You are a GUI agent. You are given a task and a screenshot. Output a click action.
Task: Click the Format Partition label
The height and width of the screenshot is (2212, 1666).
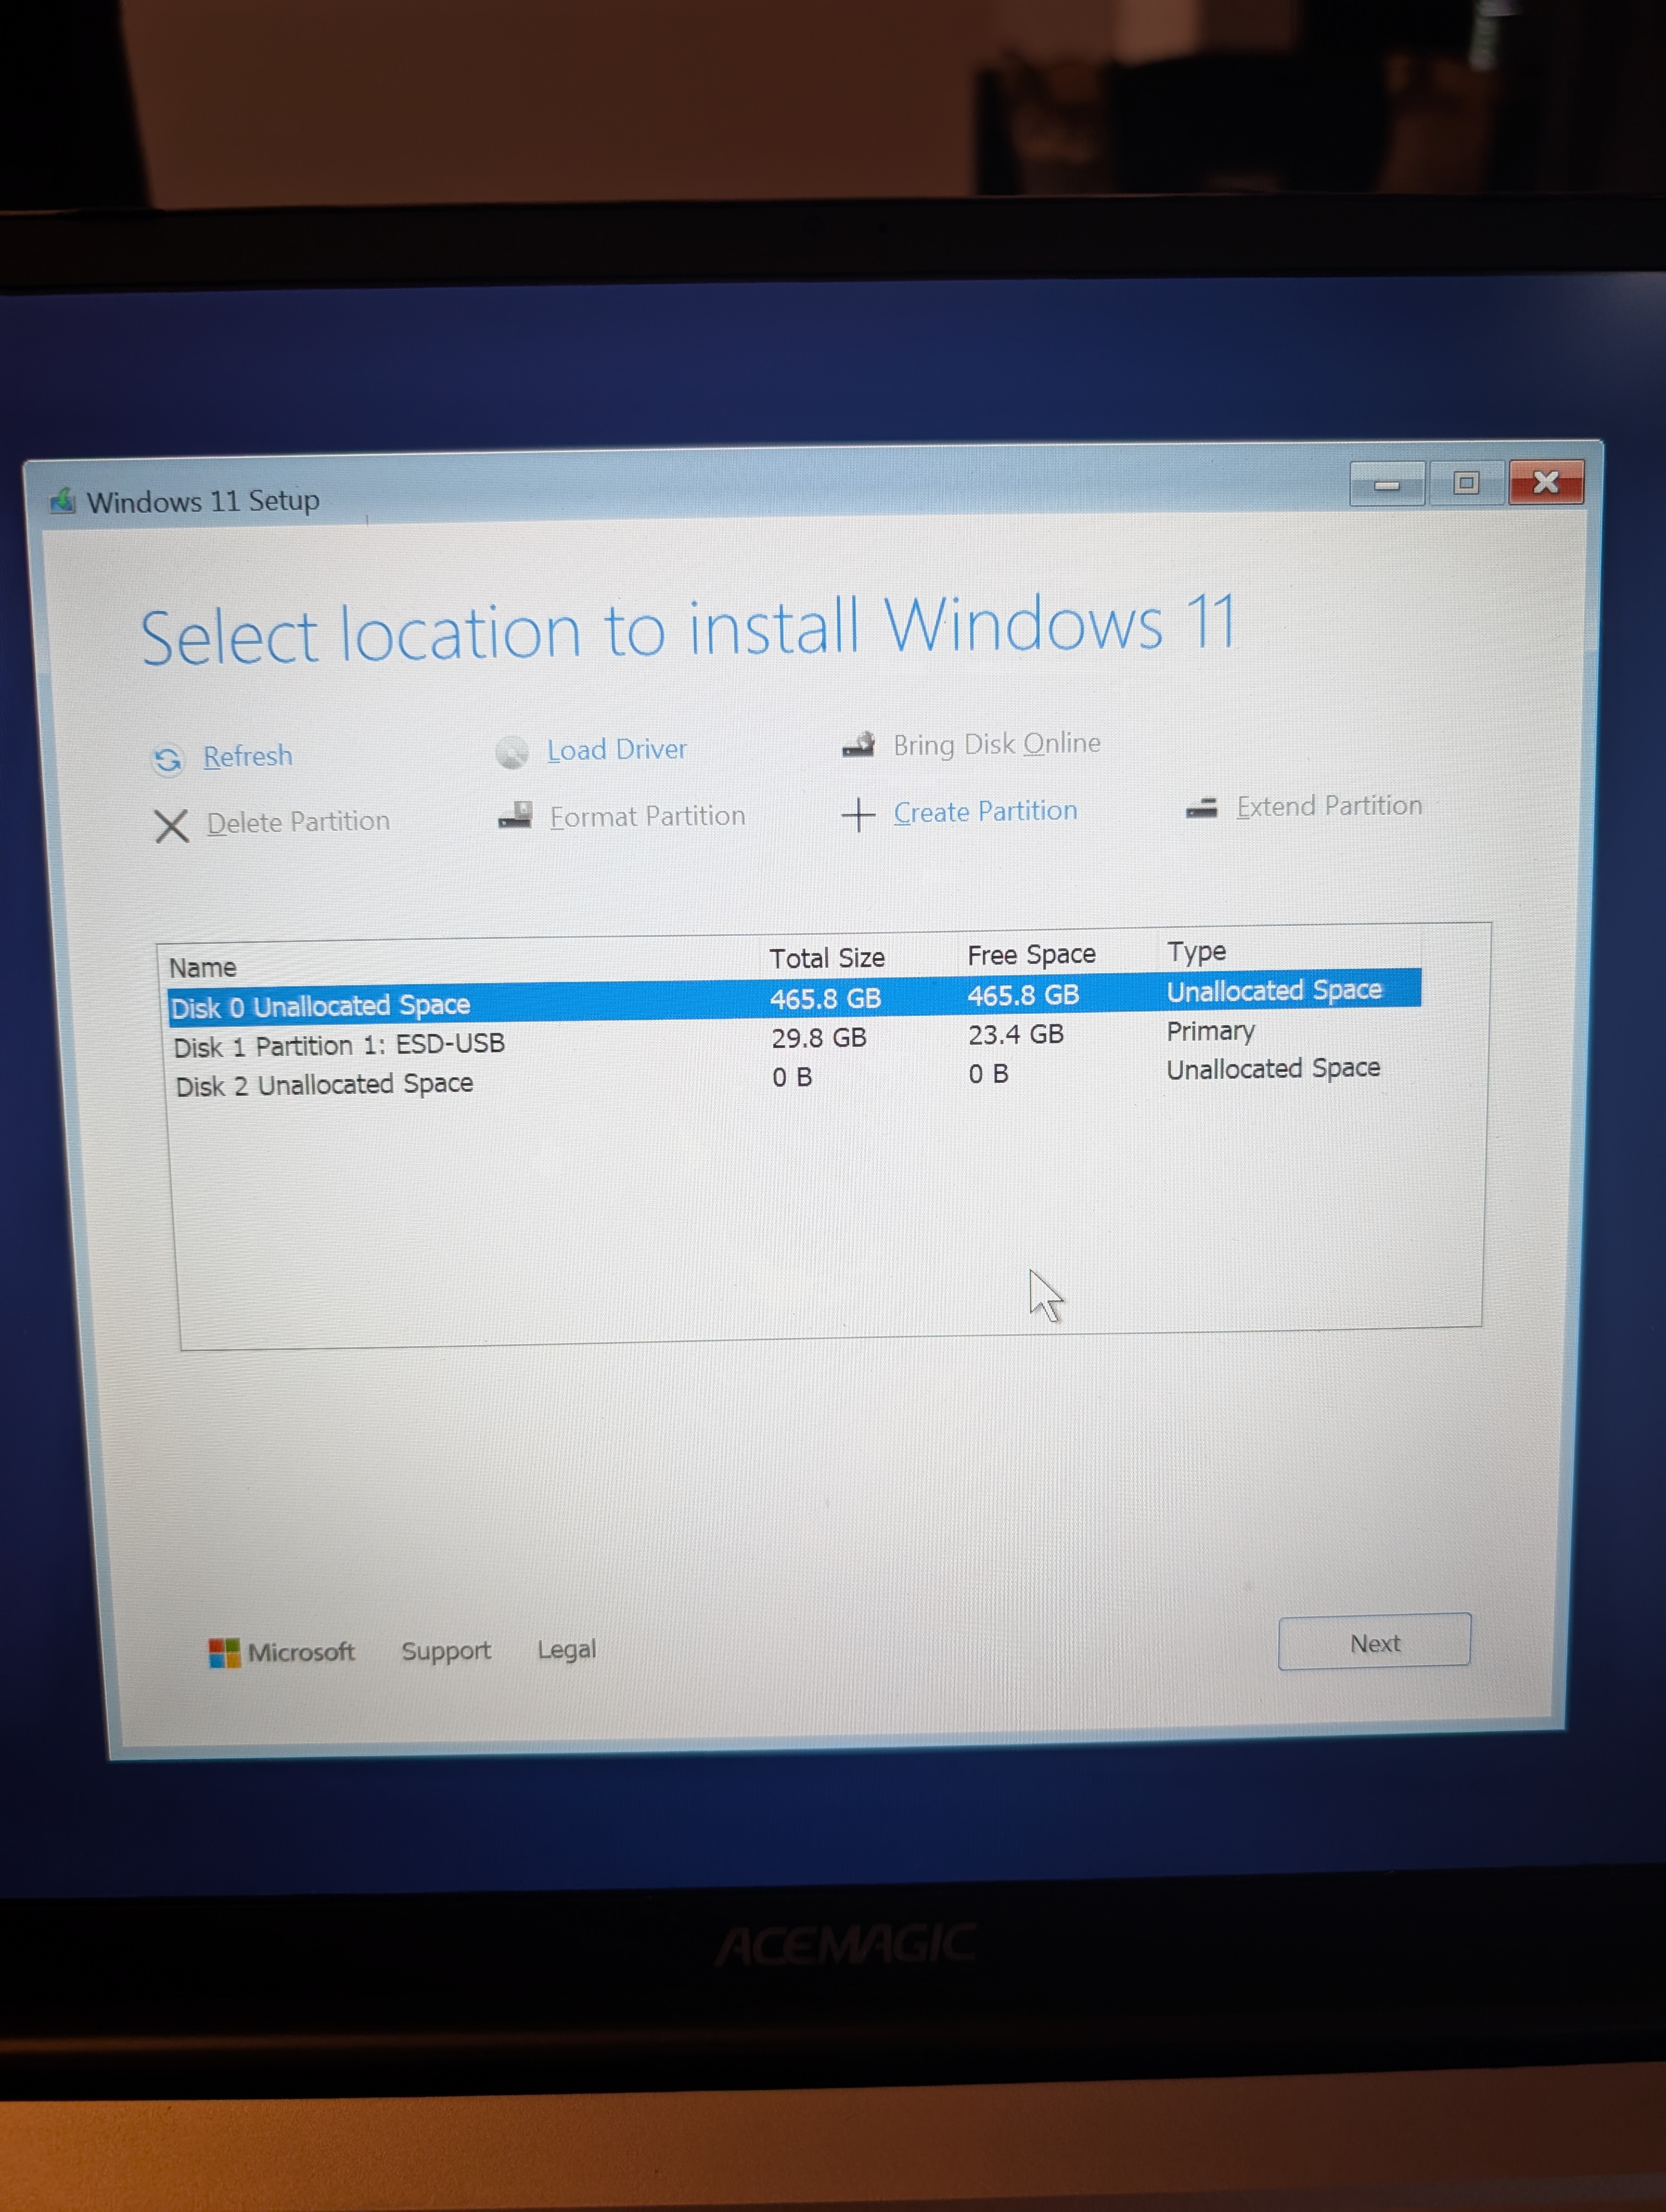pyautogui.click(x=647, y=817)
